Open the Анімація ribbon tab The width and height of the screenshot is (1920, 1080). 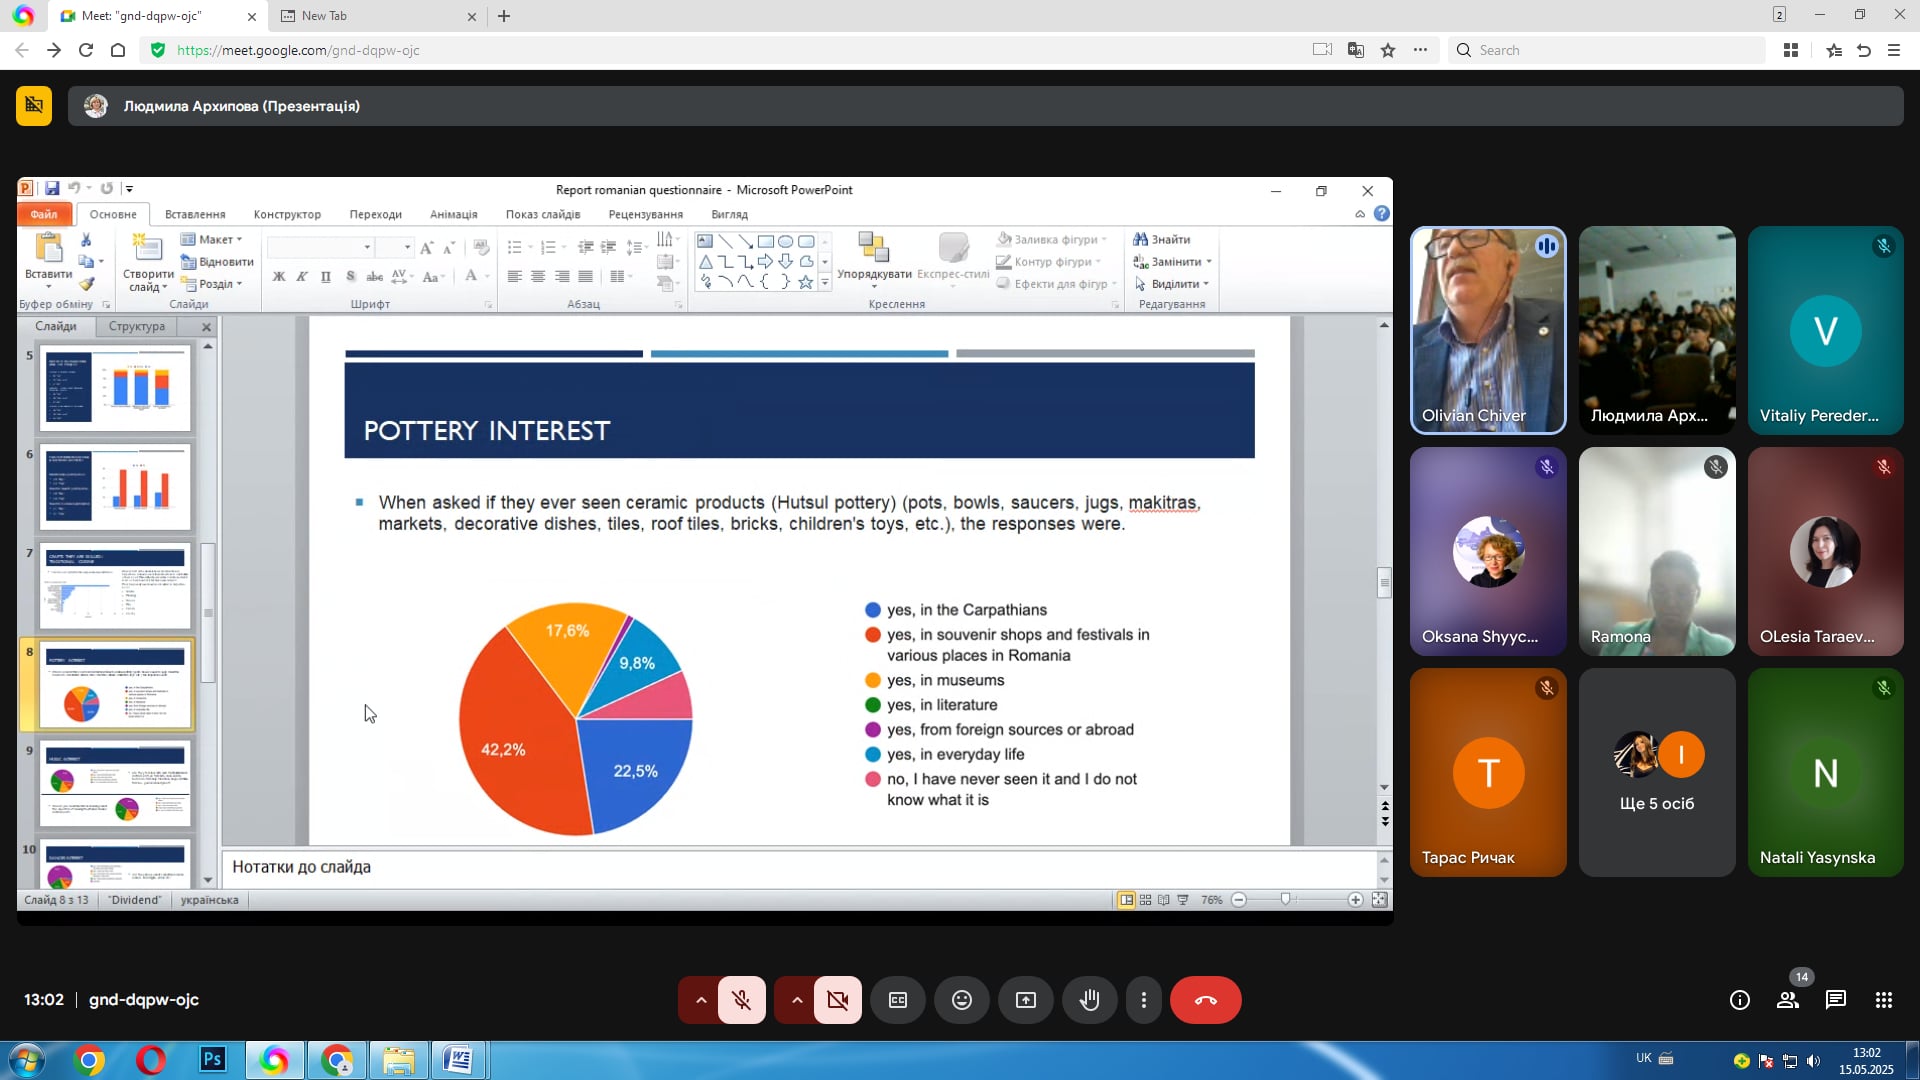pyautogui.click(x=454, y=214)
